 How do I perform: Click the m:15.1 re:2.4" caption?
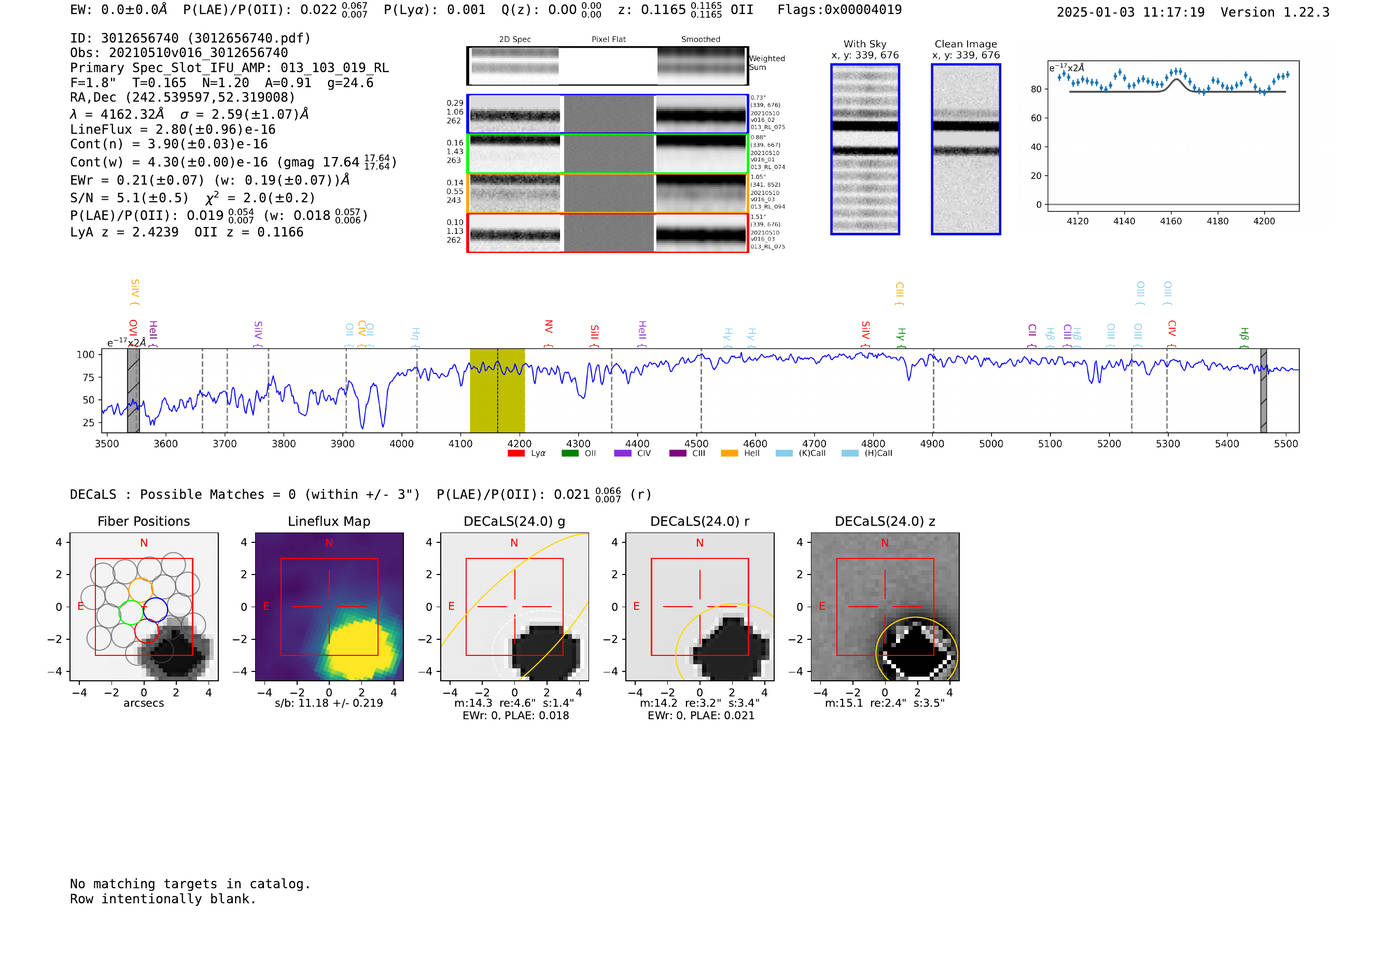[x=885, y=703]
